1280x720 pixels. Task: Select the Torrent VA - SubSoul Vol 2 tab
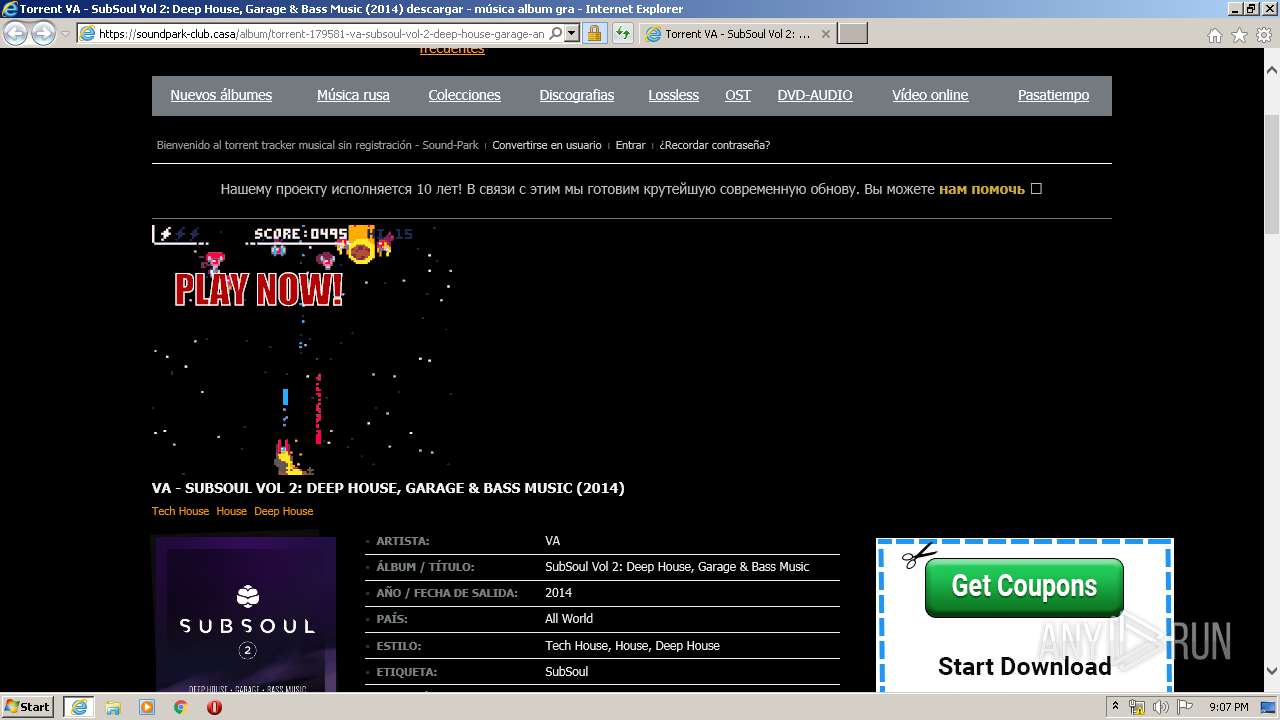coord(737,33)
